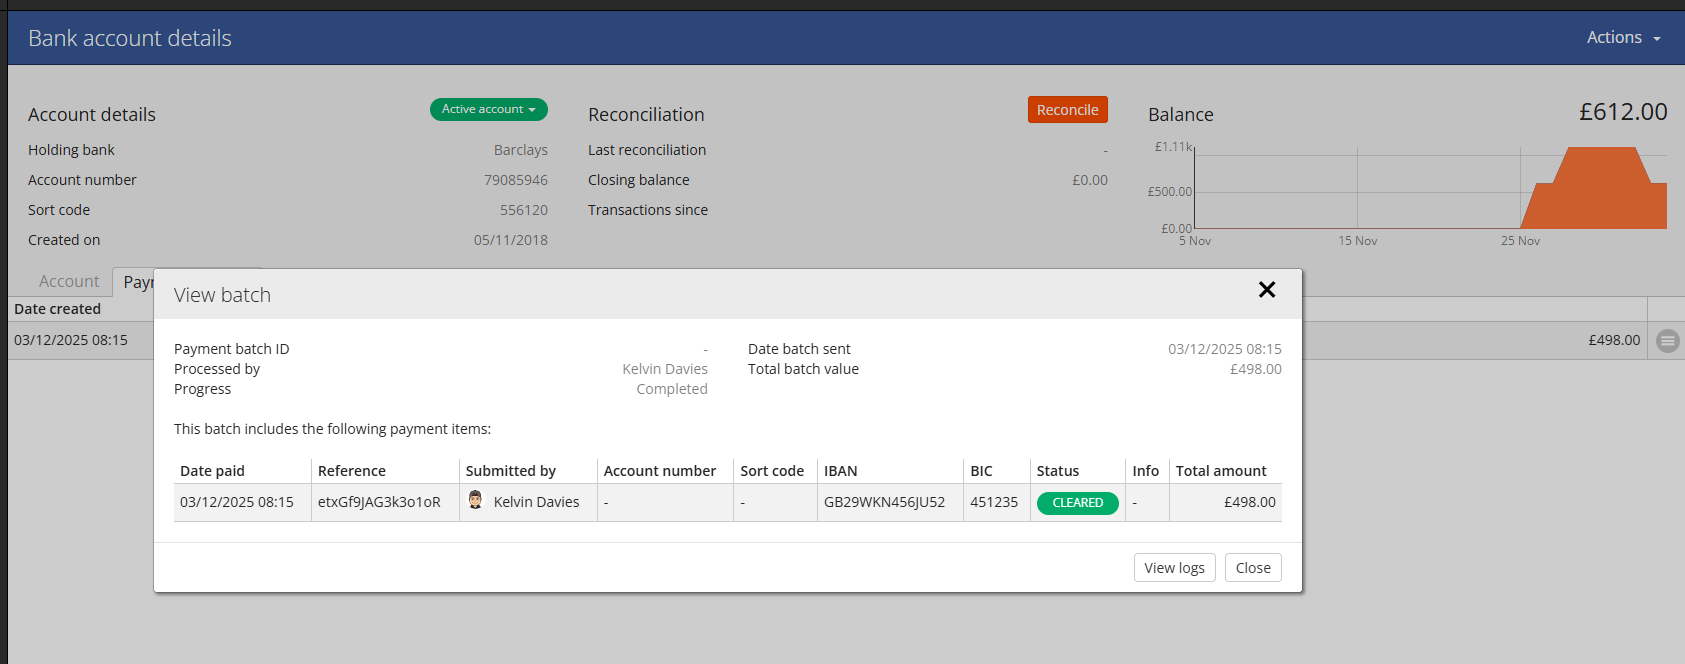Screen dimensions: 1685x664
Task: Switch to the Account tab
Action: coord(69,282)
